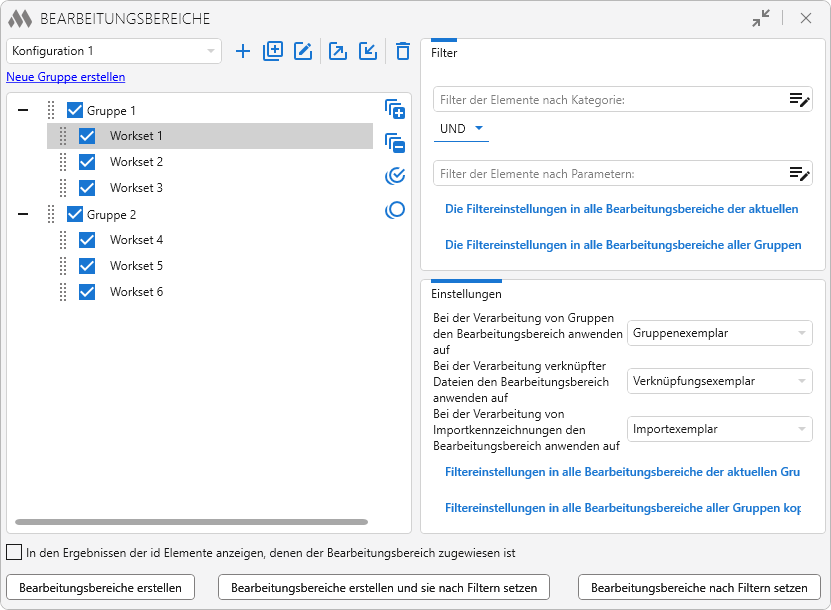Click the plus icon to add configuration

pyautogui.click(x=243, y=51)
